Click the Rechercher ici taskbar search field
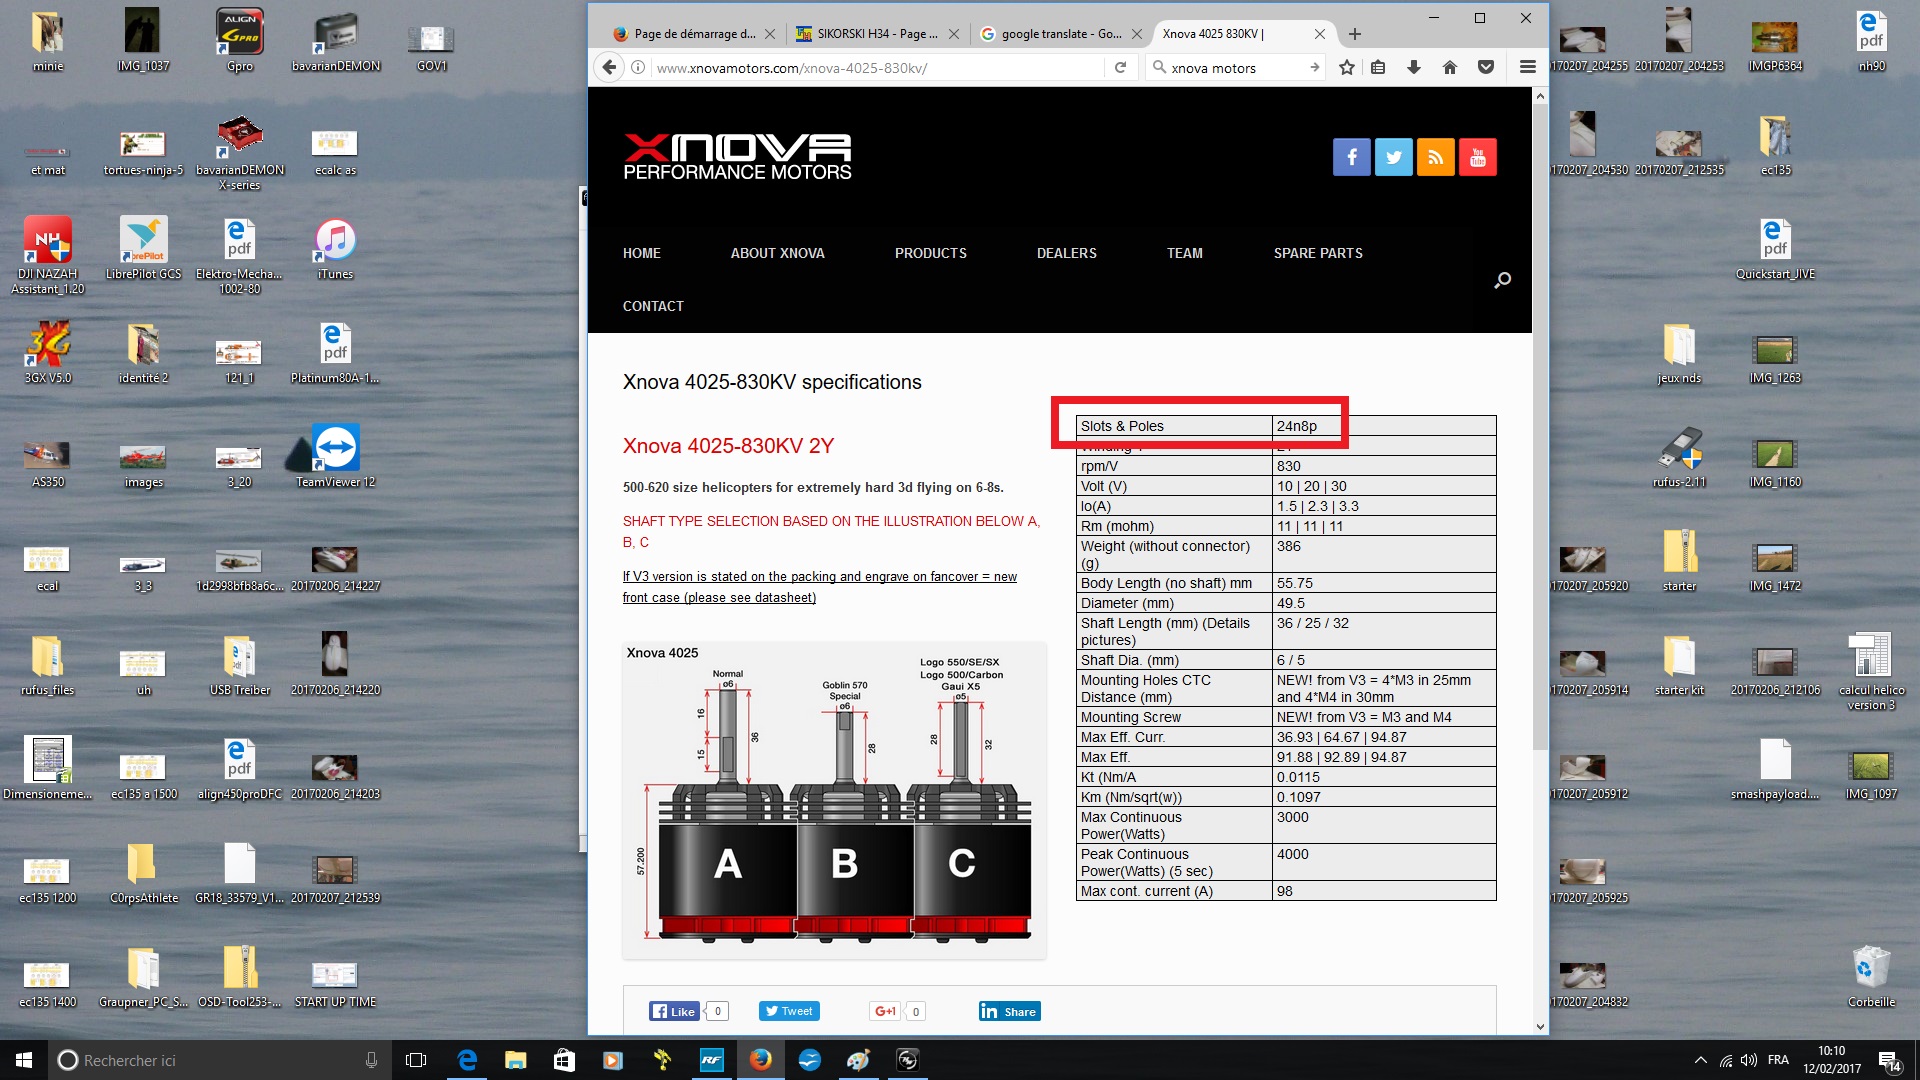Image resolution: width=1920 pixels, height=1080 pixels. [x=218, y=1060]
